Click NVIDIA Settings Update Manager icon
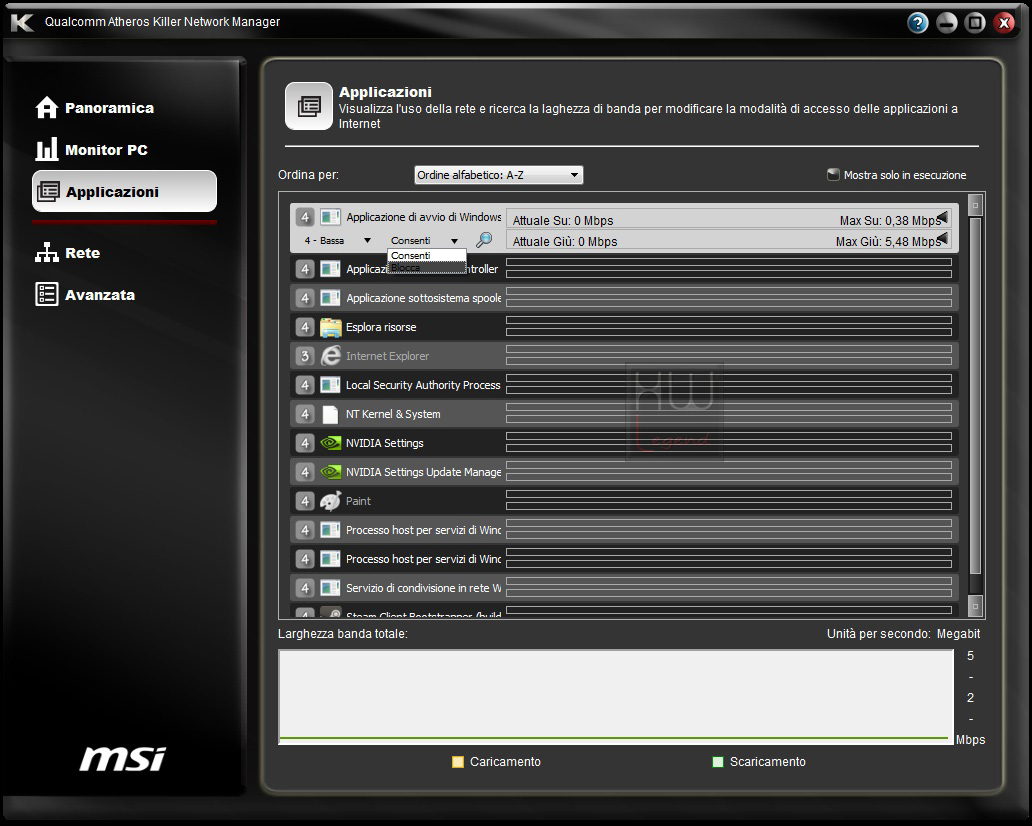 [330, 472]
